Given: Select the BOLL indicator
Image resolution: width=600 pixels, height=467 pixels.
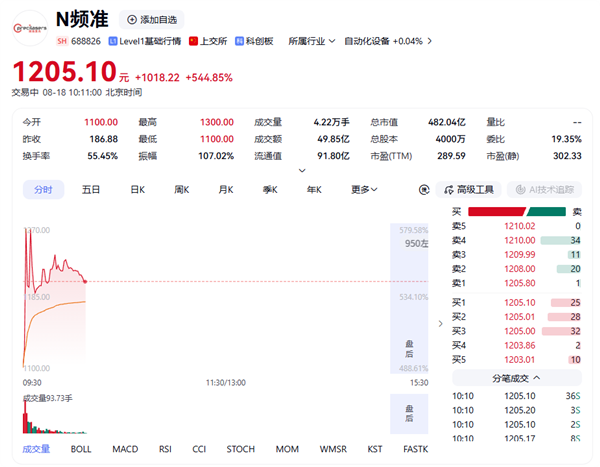Looking at the screenshot, I should (x=81, y=449).
